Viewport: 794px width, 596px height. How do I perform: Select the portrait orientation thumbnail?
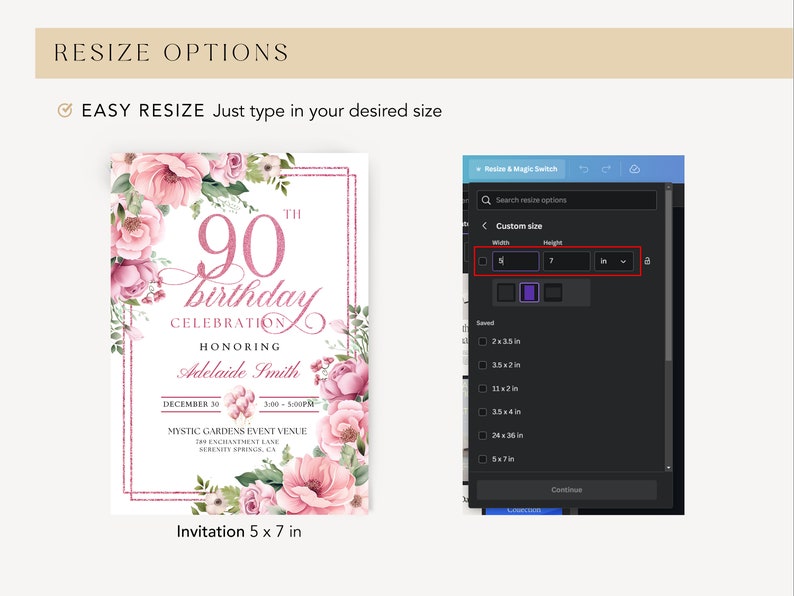pos(529,293)
